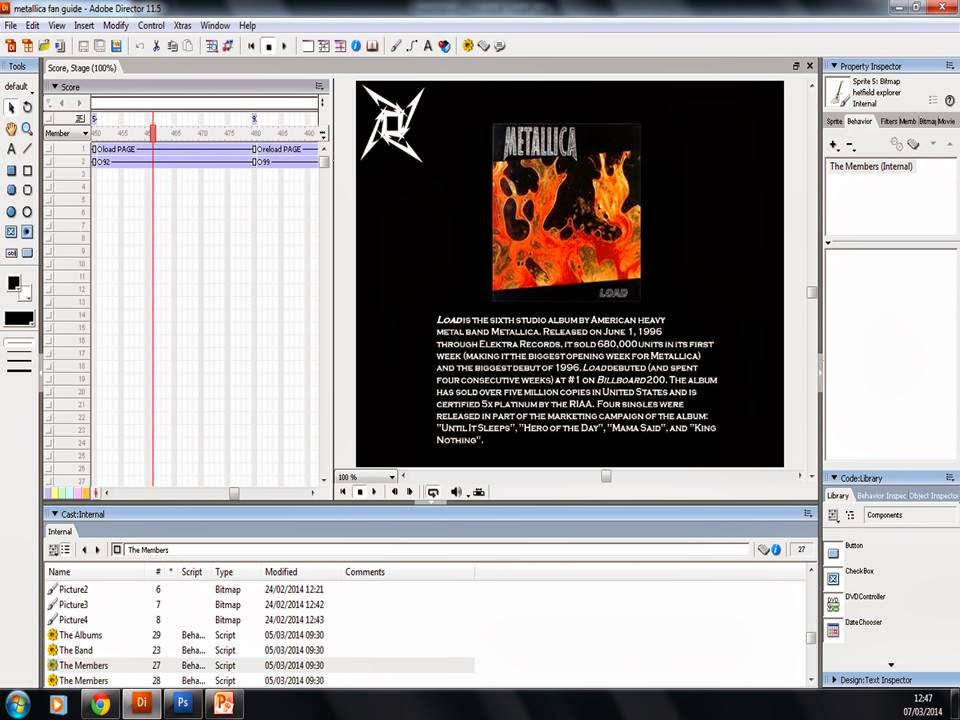This screenshot has width=960, height=720.
Task: Open the Member display dropdown in Score
Action: [x=67, y=133]
